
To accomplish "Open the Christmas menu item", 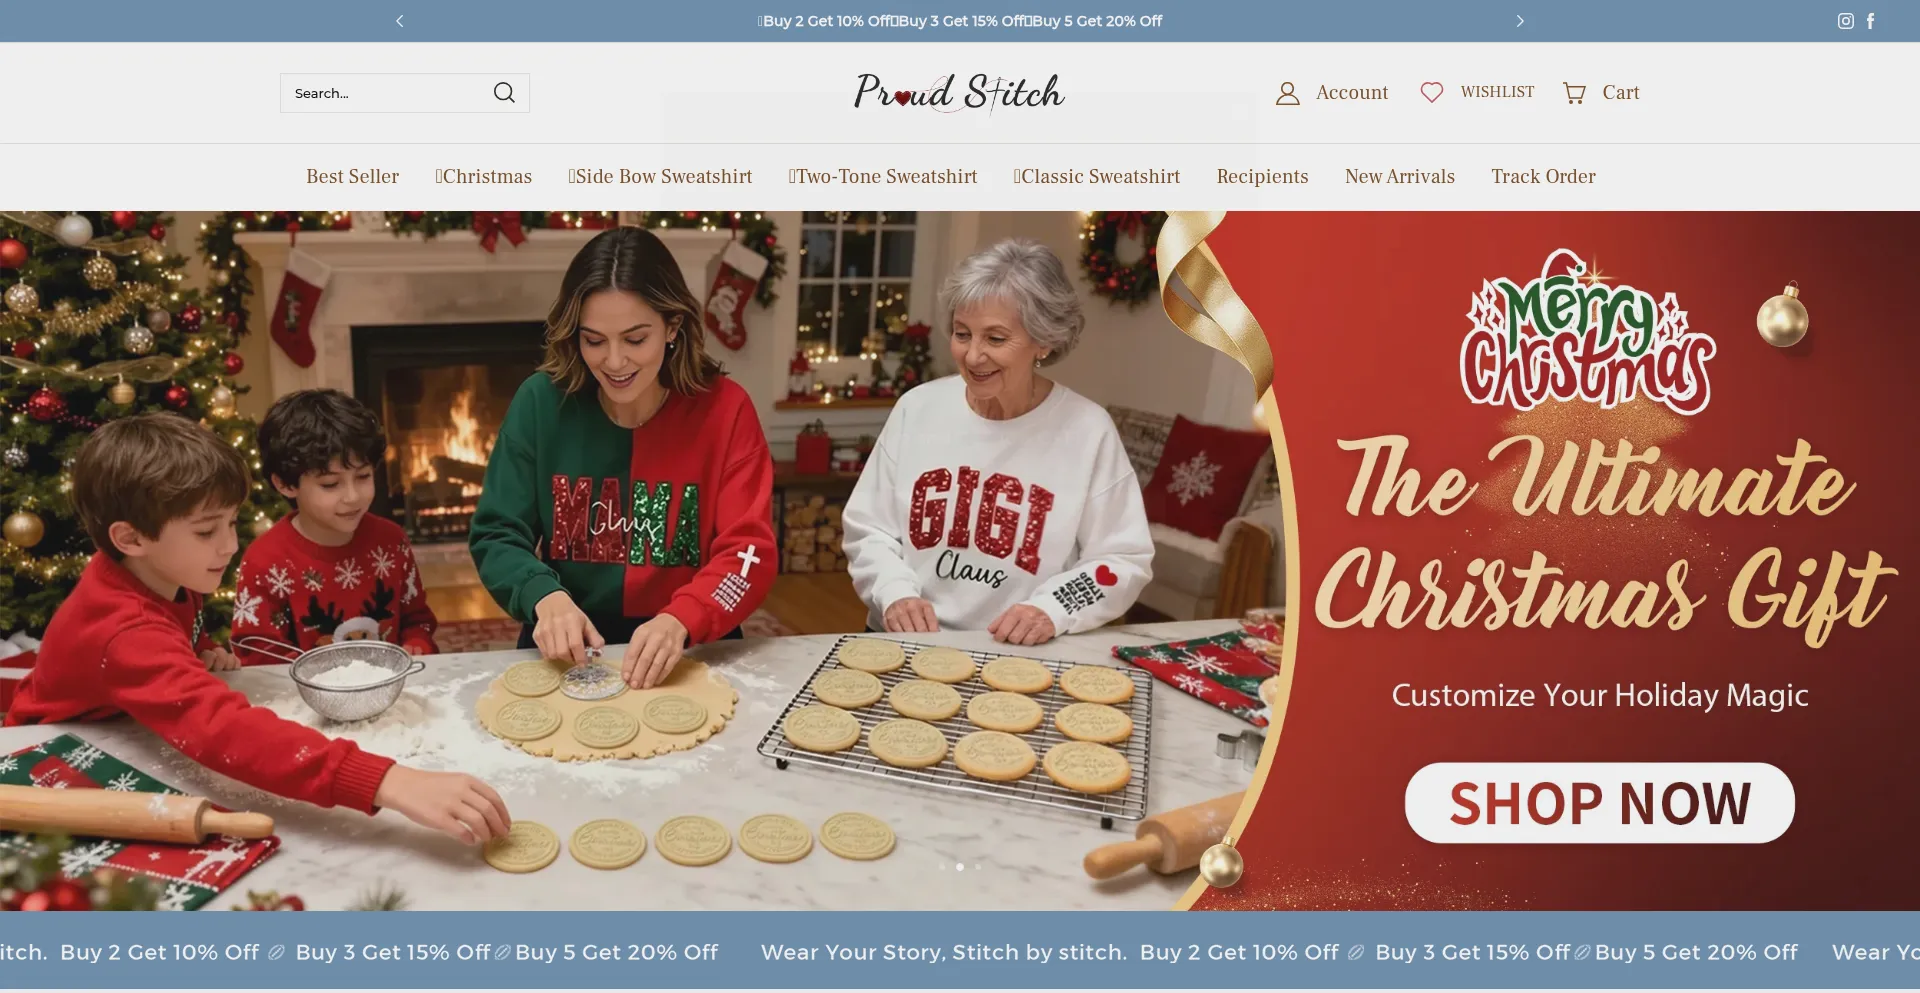I will [x=484, y=177].
